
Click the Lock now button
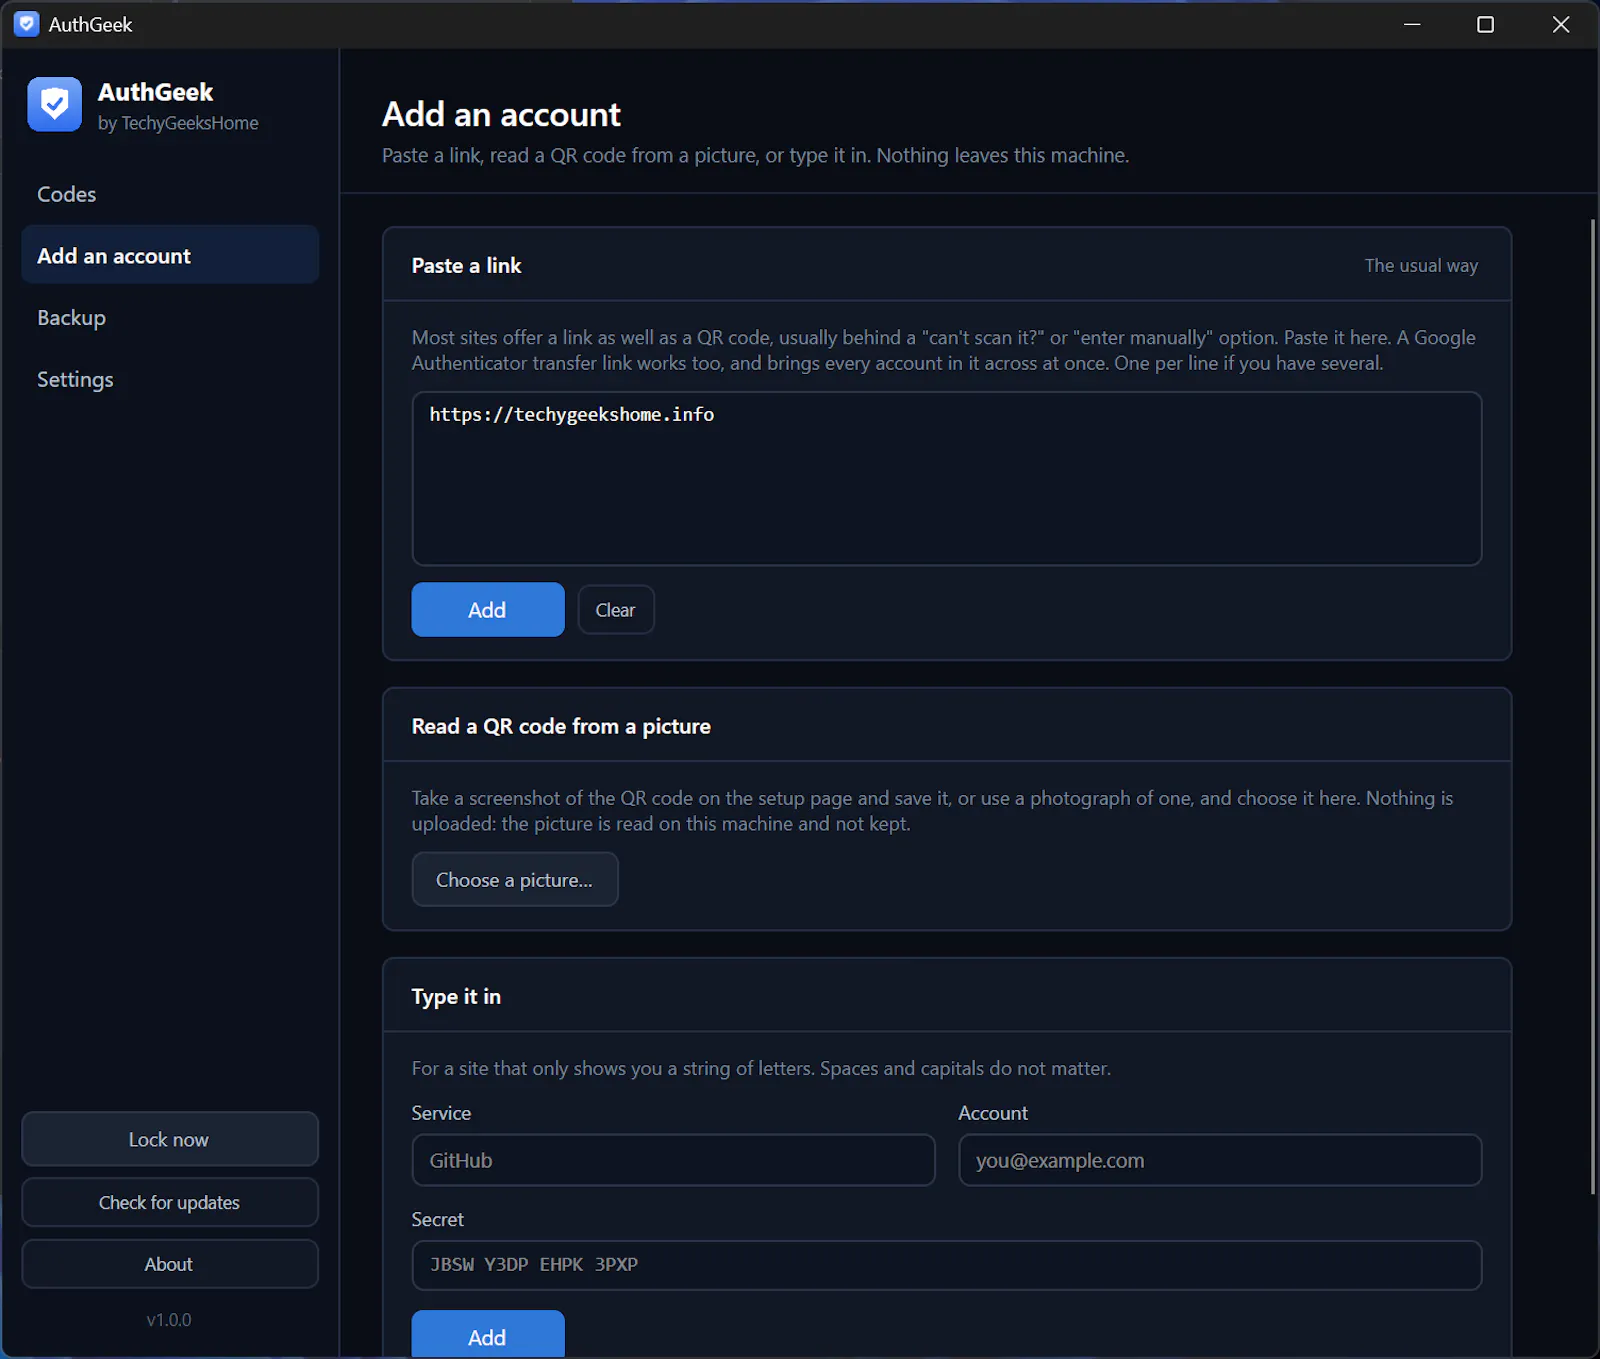(x=170, y=1139)
